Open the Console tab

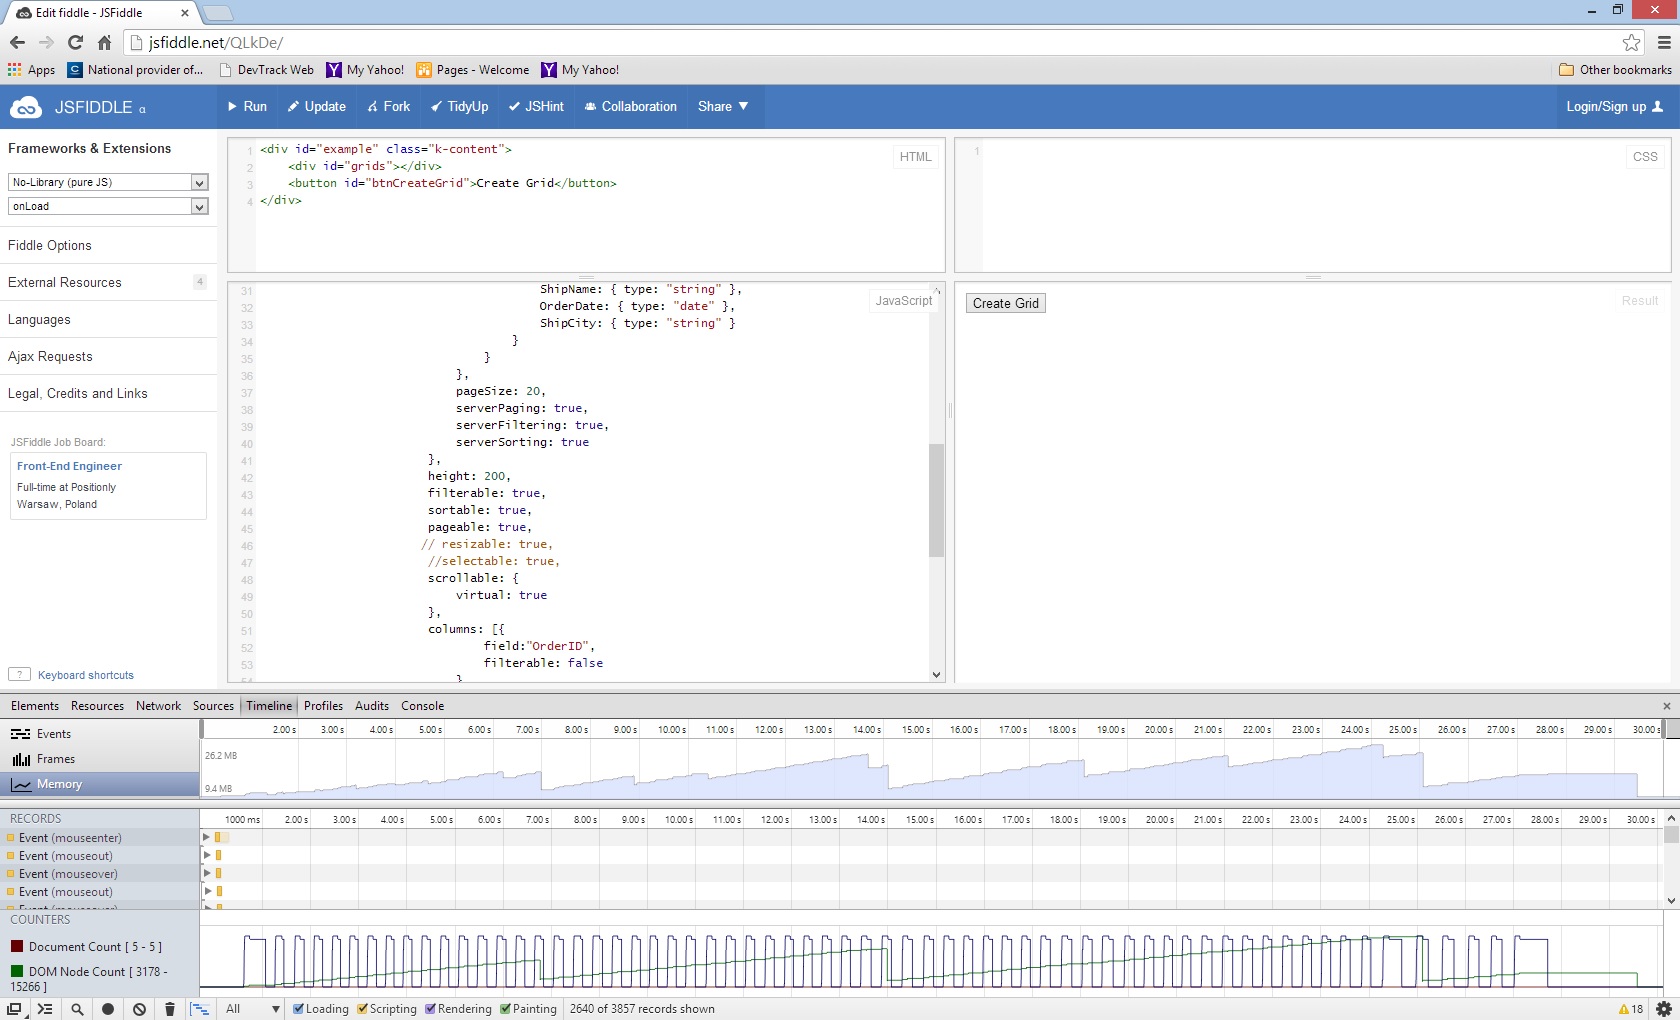(x=422, y=706)
